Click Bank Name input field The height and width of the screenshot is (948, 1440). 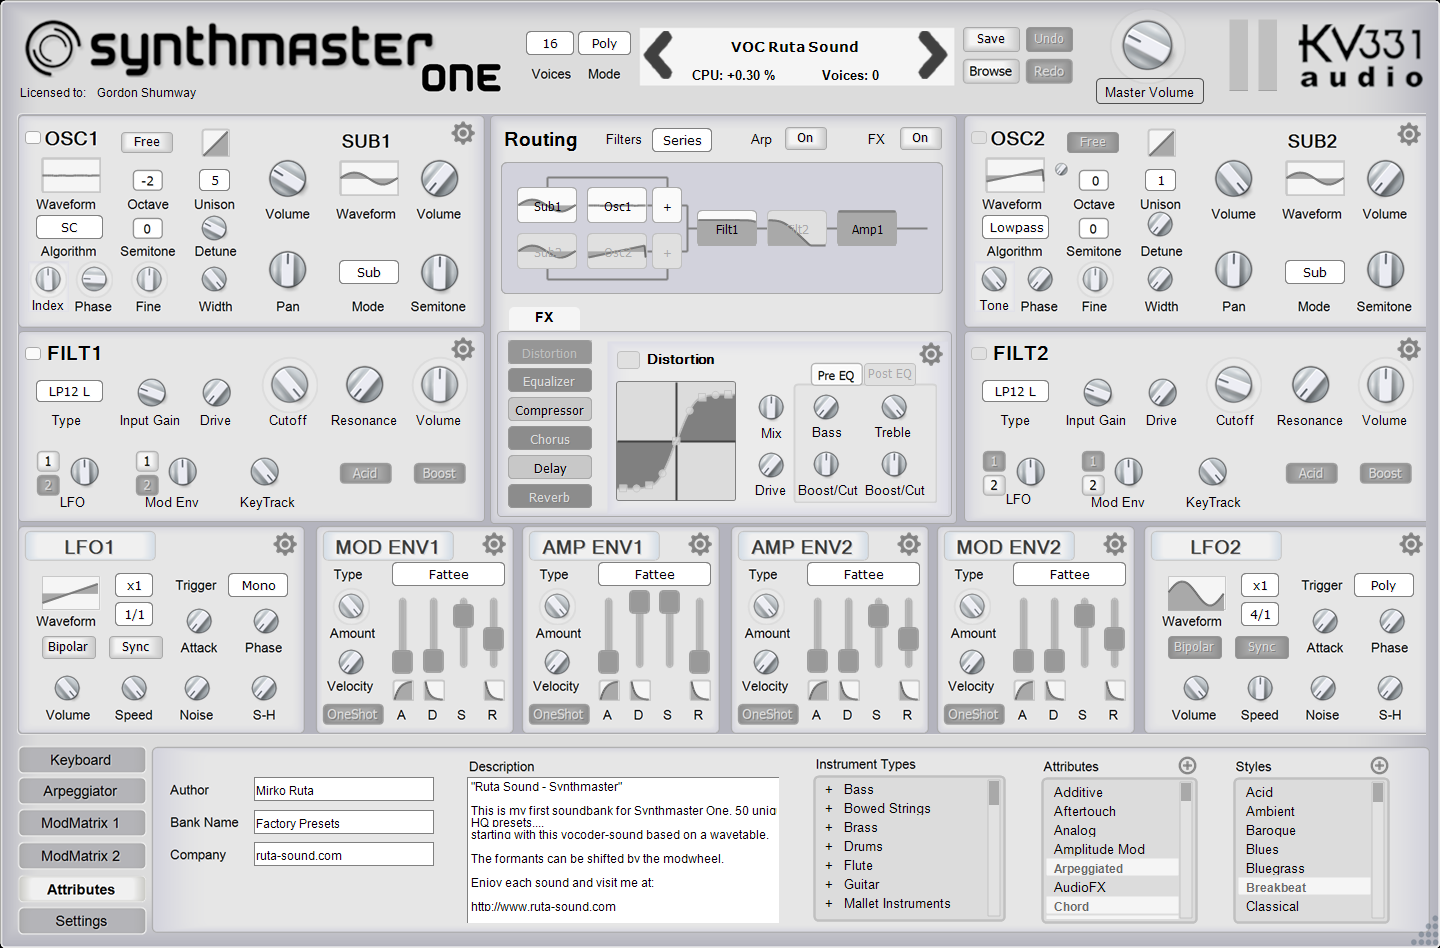(x=344, y=822)
